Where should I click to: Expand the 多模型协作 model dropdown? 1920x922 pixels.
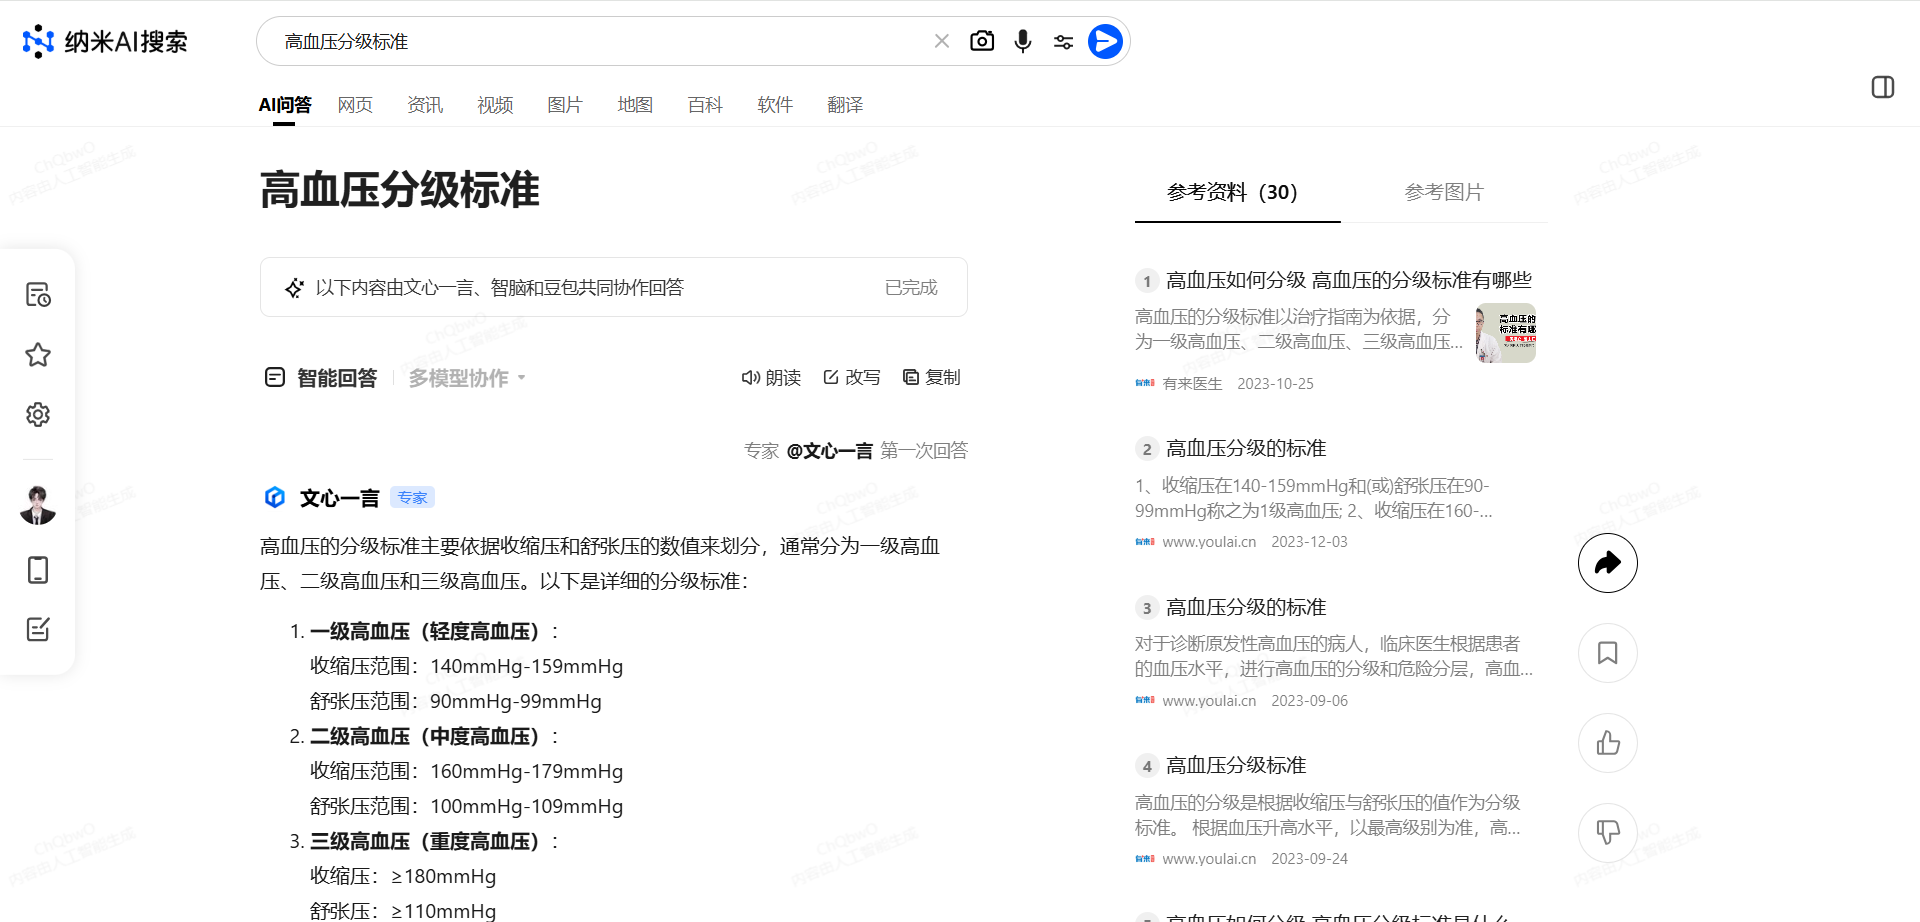[x=466, y=378]
